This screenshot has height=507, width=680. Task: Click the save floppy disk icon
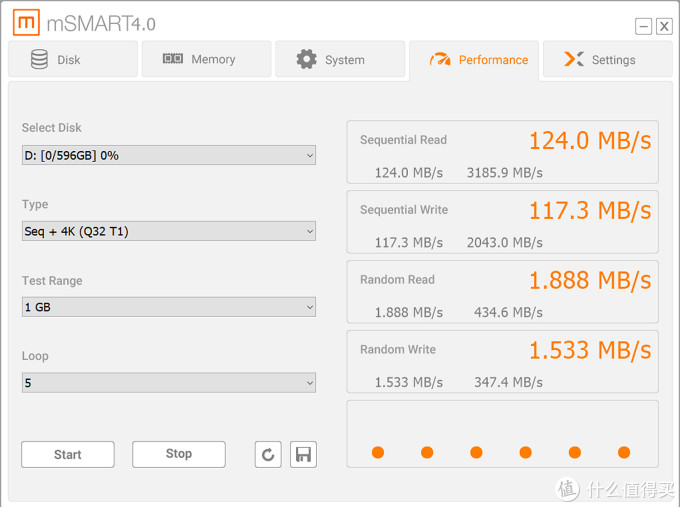tap(304, 455)
